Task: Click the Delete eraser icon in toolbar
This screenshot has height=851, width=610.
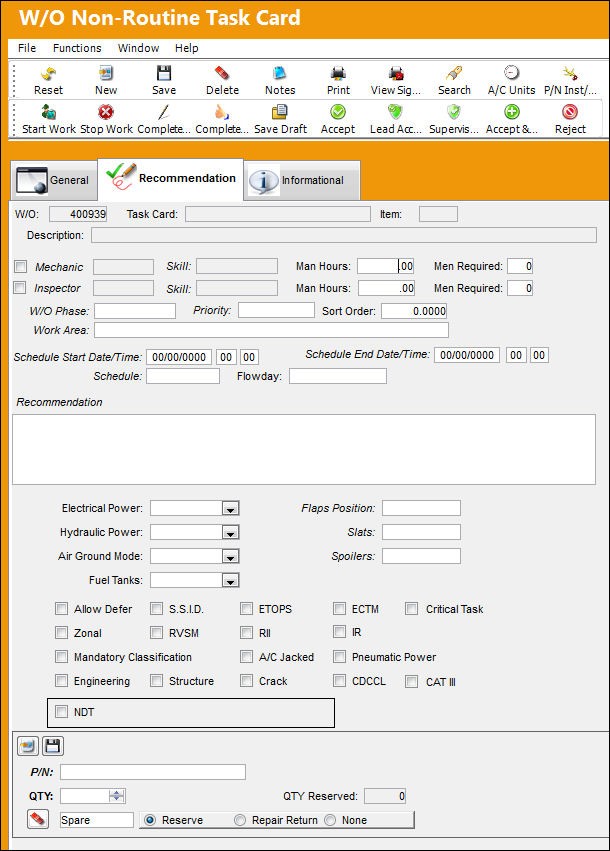Action: click(x=222, y=73)
